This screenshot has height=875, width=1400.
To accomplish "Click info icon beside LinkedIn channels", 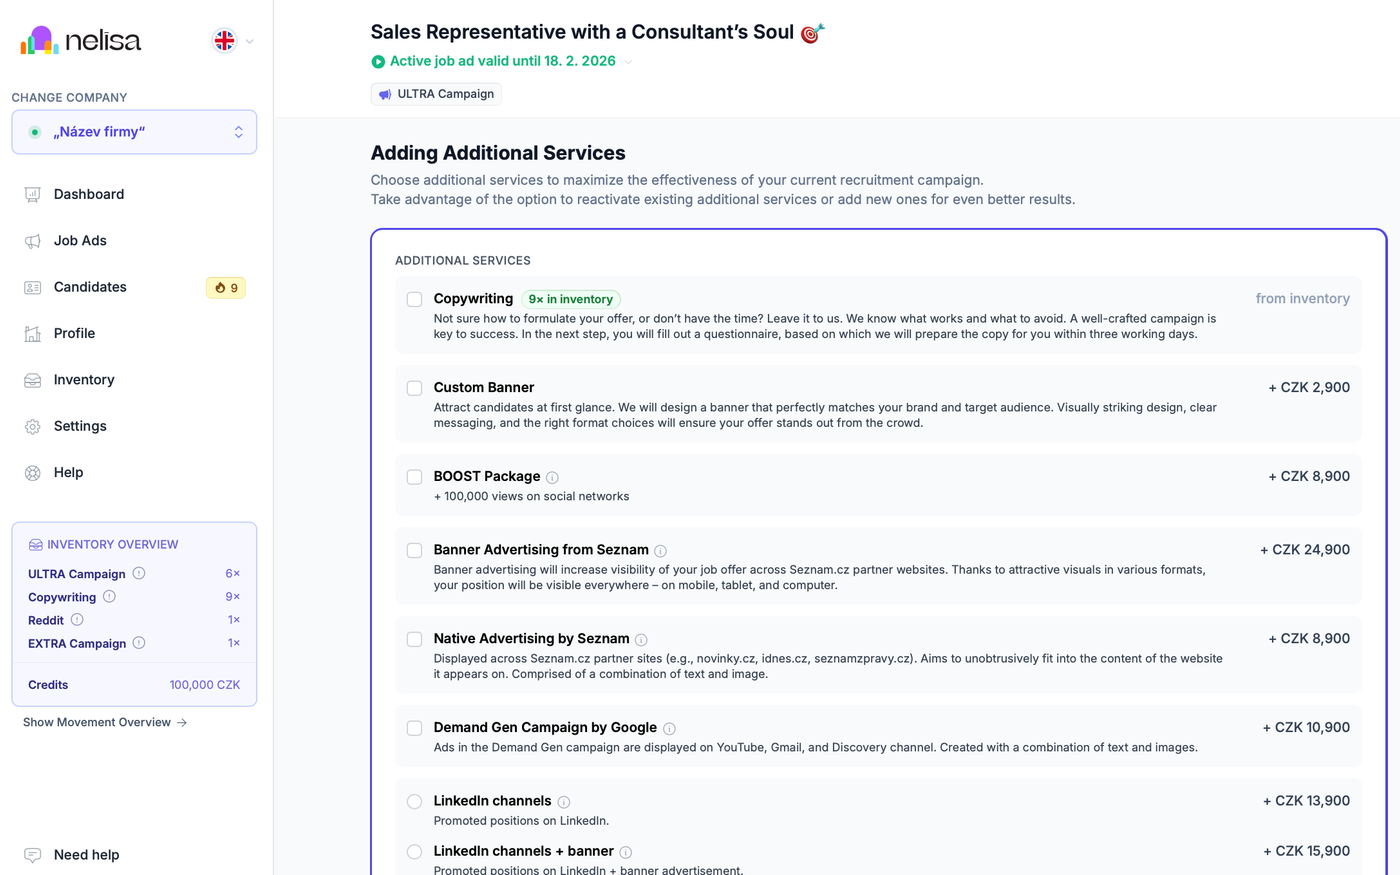I will pyautogui.click(x=564, y=802).
